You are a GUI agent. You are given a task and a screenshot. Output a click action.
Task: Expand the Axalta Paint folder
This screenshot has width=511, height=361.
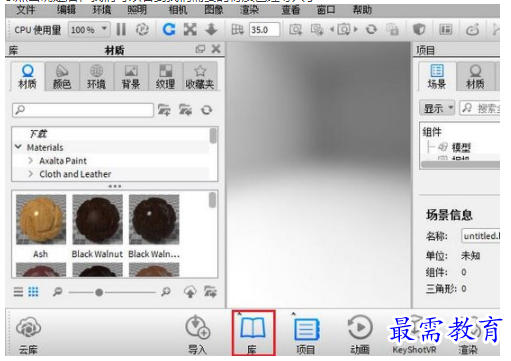click(31, 160)
